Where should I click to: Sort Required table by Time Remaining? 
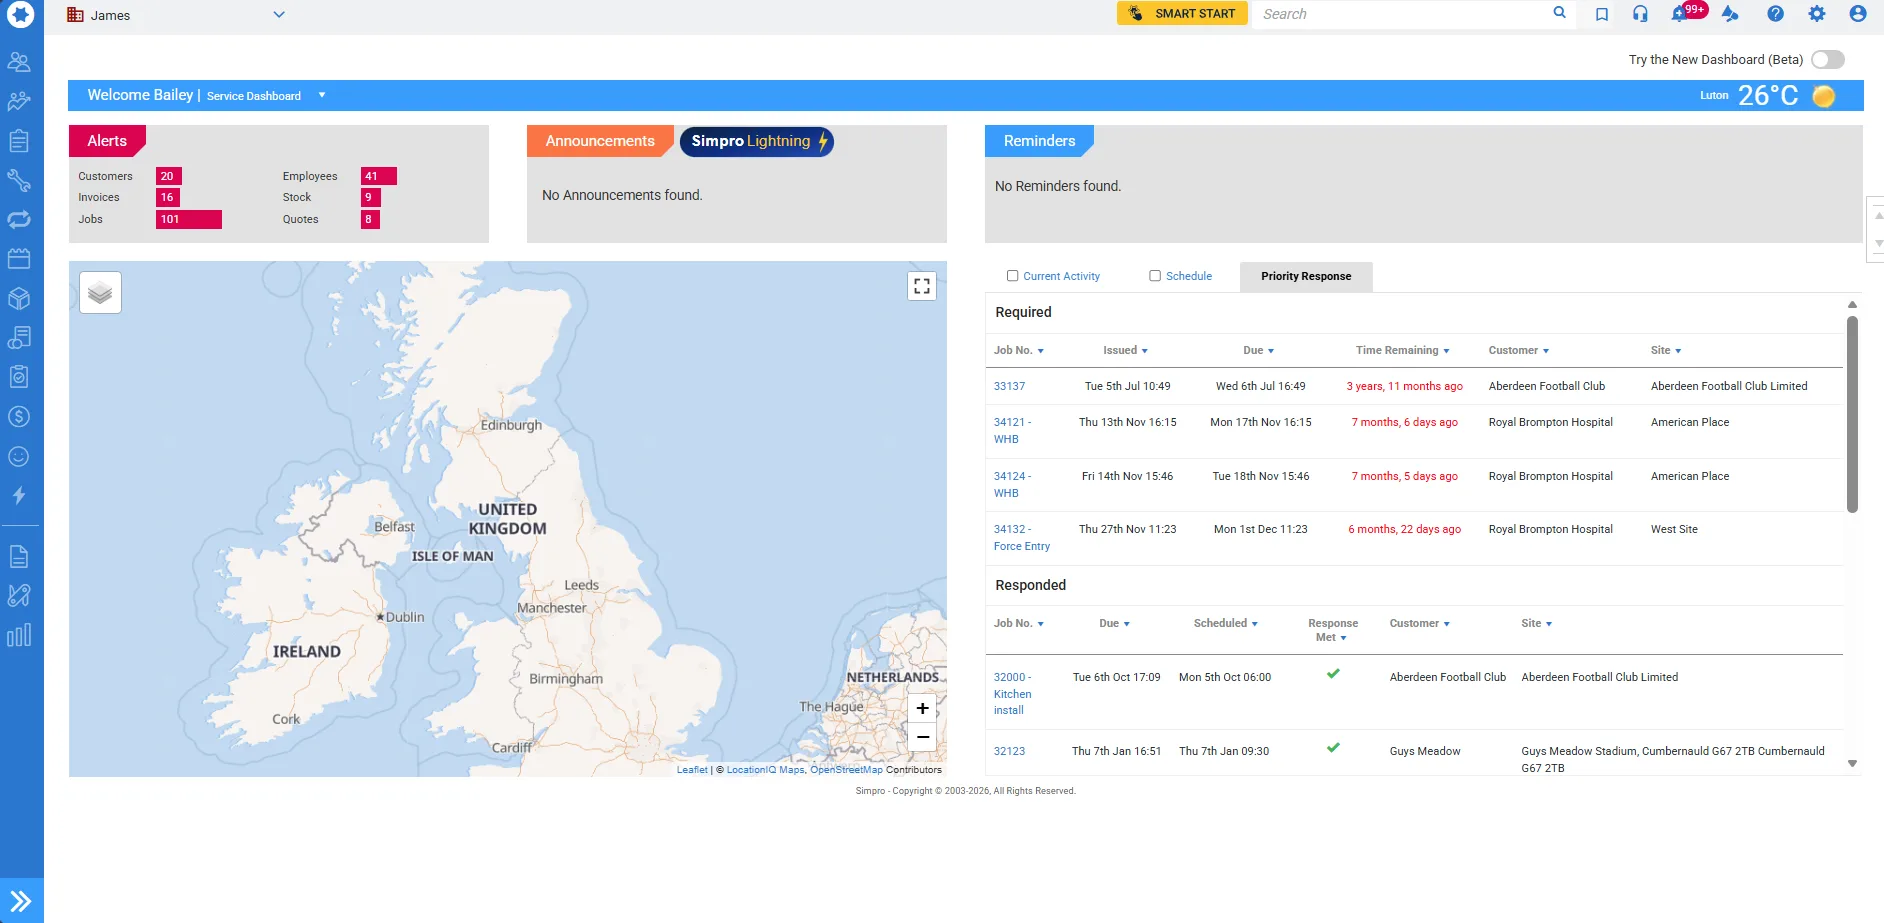pyautogui.click(x=1402, y=350)
